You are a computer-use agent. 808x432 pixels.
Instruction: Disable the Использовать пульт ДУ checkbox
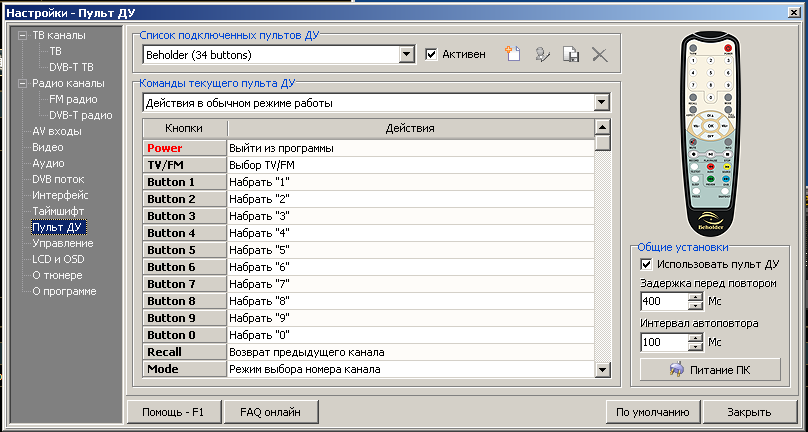click(646, 265)
